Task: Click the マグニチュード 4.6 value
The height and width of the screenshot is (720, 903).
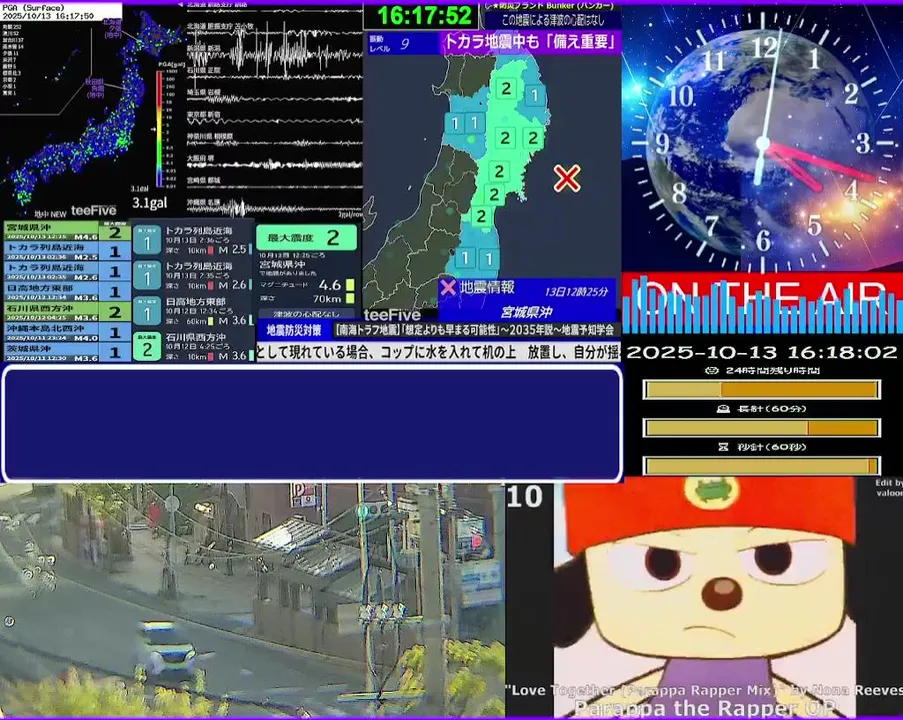Action: pyautogui.click(x=330, y=285)
